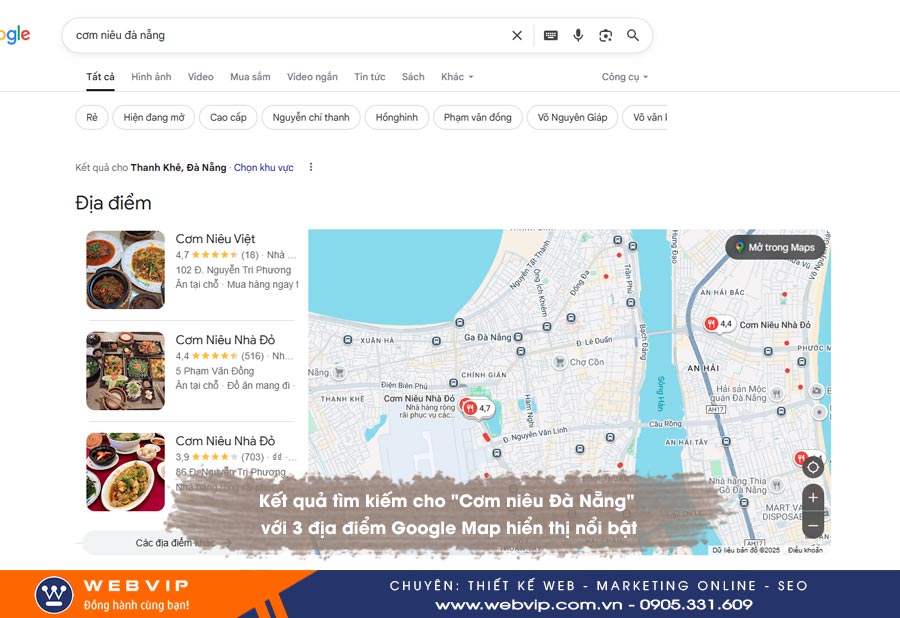Click the Google logo
This screenshot has width=900, height=618.
coord(15,35)
